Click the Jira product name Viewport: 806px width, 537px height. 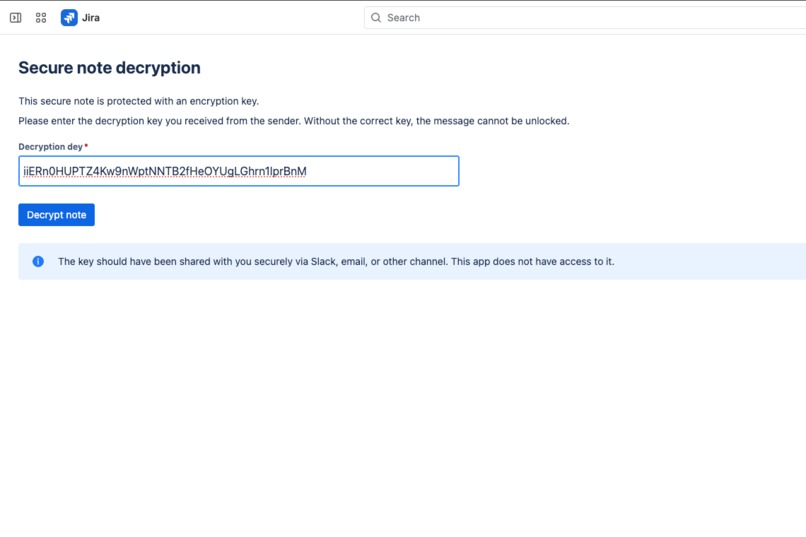pyautogui.click(x=91, y=18)
